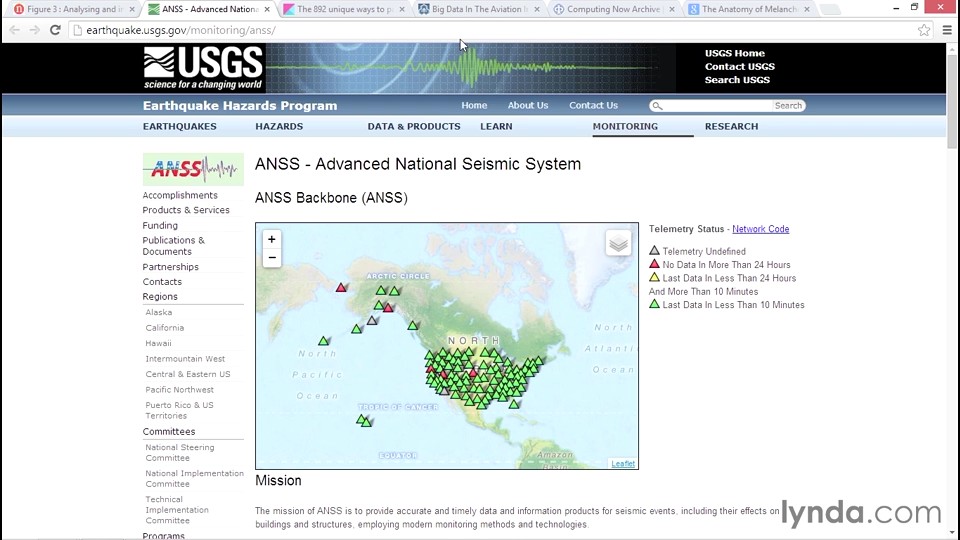Screen dimensions: 960x540
Task: Select the California region link
Action: [x=165, y=328]
